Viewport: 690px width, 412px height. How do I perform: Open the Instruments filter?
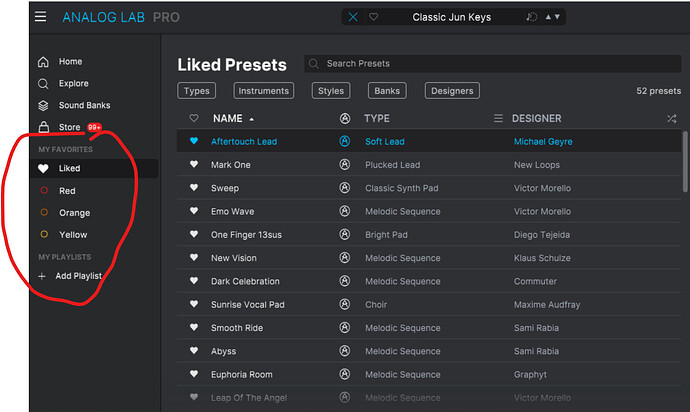[264, 91]
